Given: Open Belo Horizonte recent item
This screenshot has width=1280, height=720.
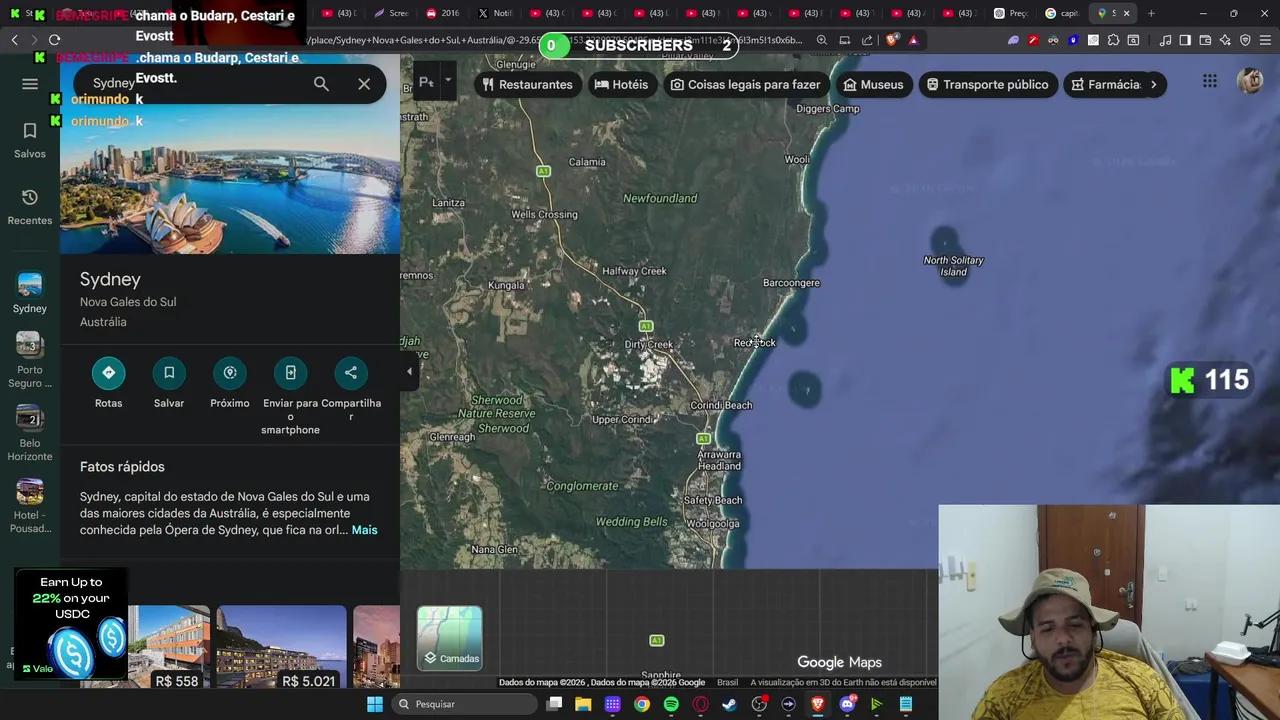Looking at the screenshot, I should (x=30, y=433).
